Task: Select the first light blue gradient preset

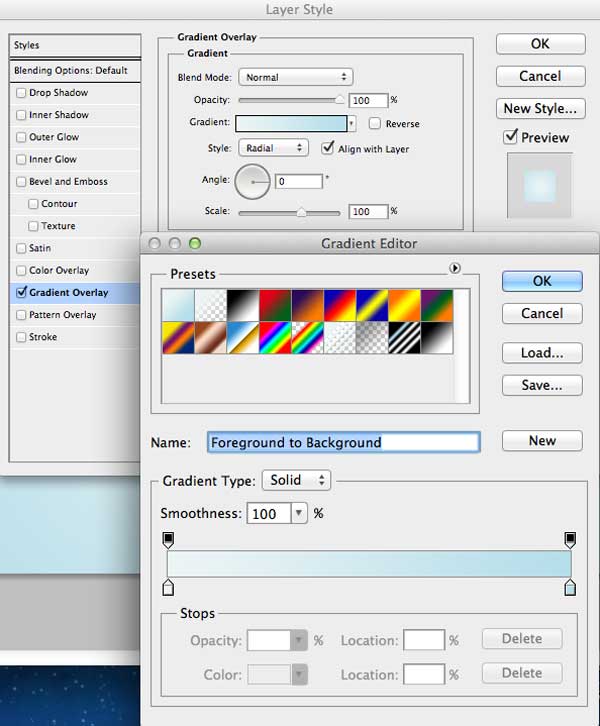Action: (x=178, y=305)
